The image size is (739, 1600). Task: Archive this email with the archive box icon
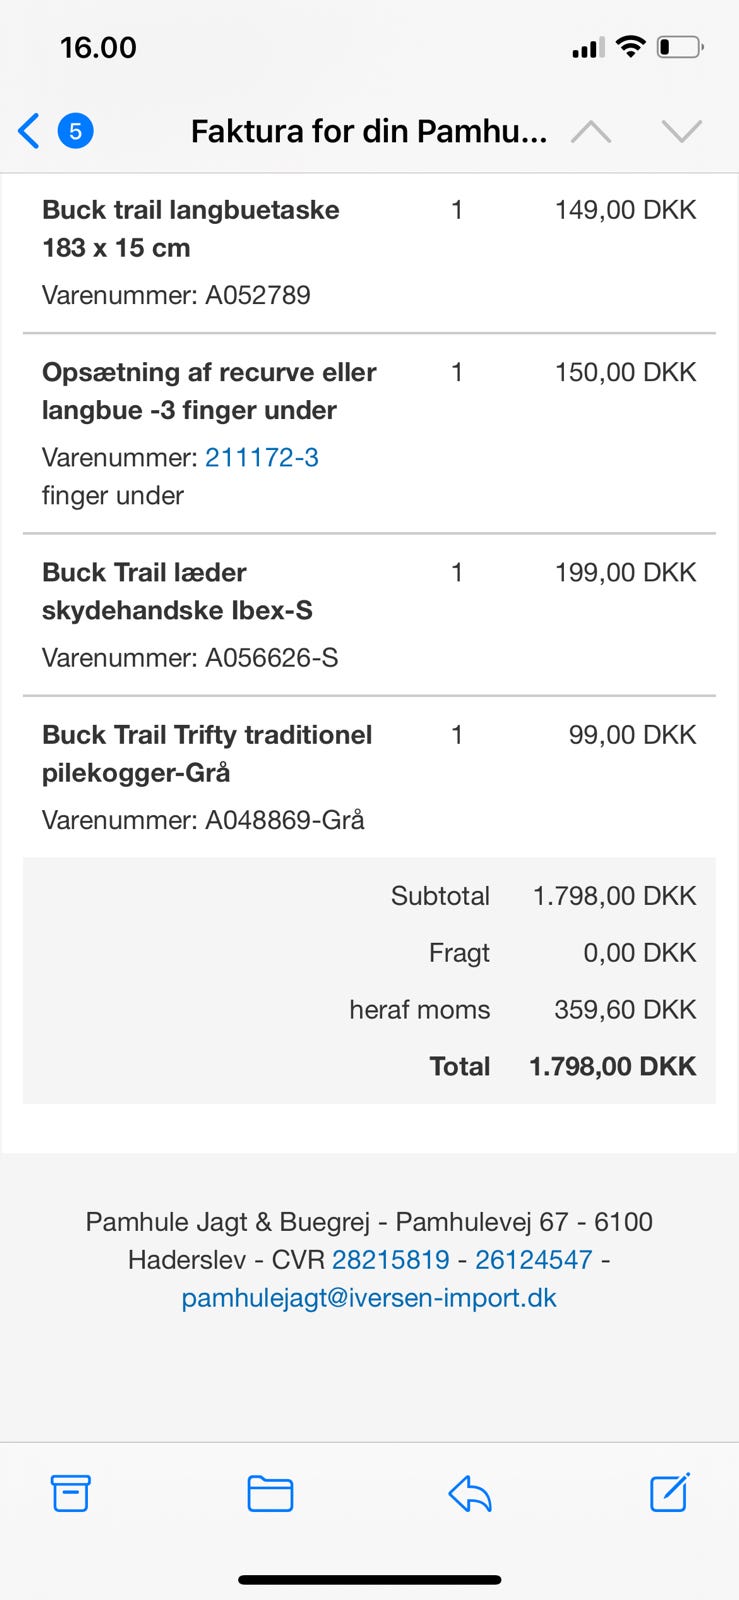pos(70,1493)
